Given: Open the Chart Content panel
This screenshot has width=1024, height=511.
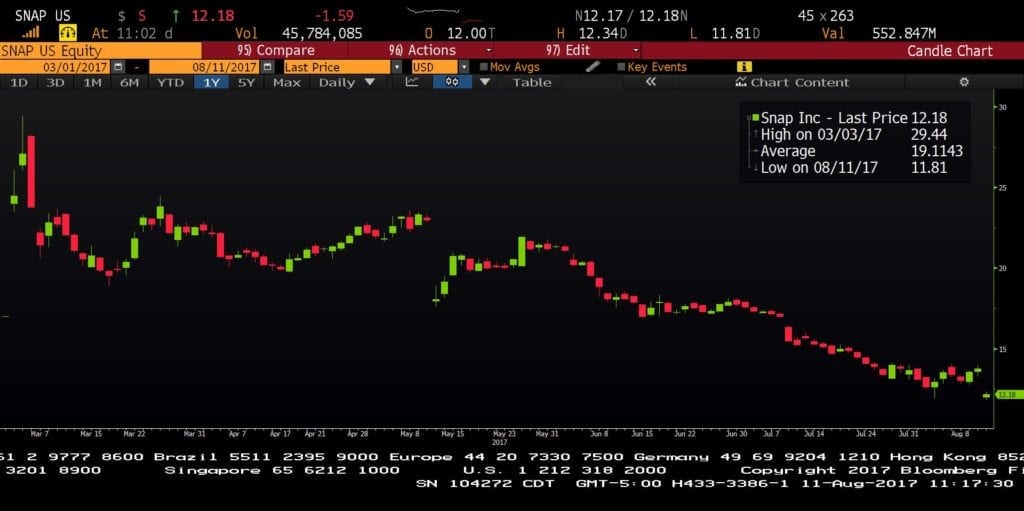Looking at the screenshot, I should (x=792, y=82).
